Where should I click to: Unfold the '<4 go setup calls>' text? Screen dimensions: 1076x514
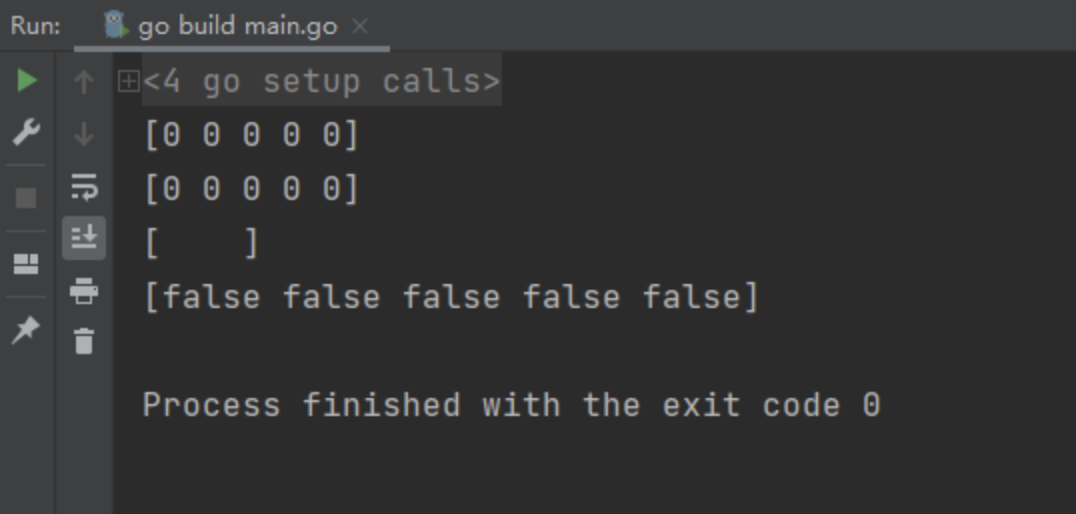tap(322, 82)
